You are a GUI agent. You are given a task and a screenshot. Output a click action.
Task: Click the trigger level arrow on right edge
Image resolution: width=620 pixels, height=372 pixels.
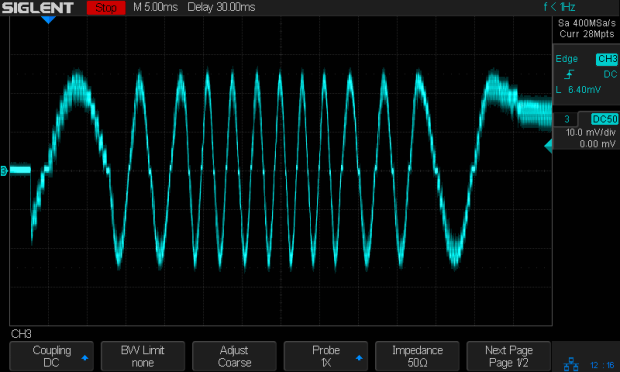(548, 146)
